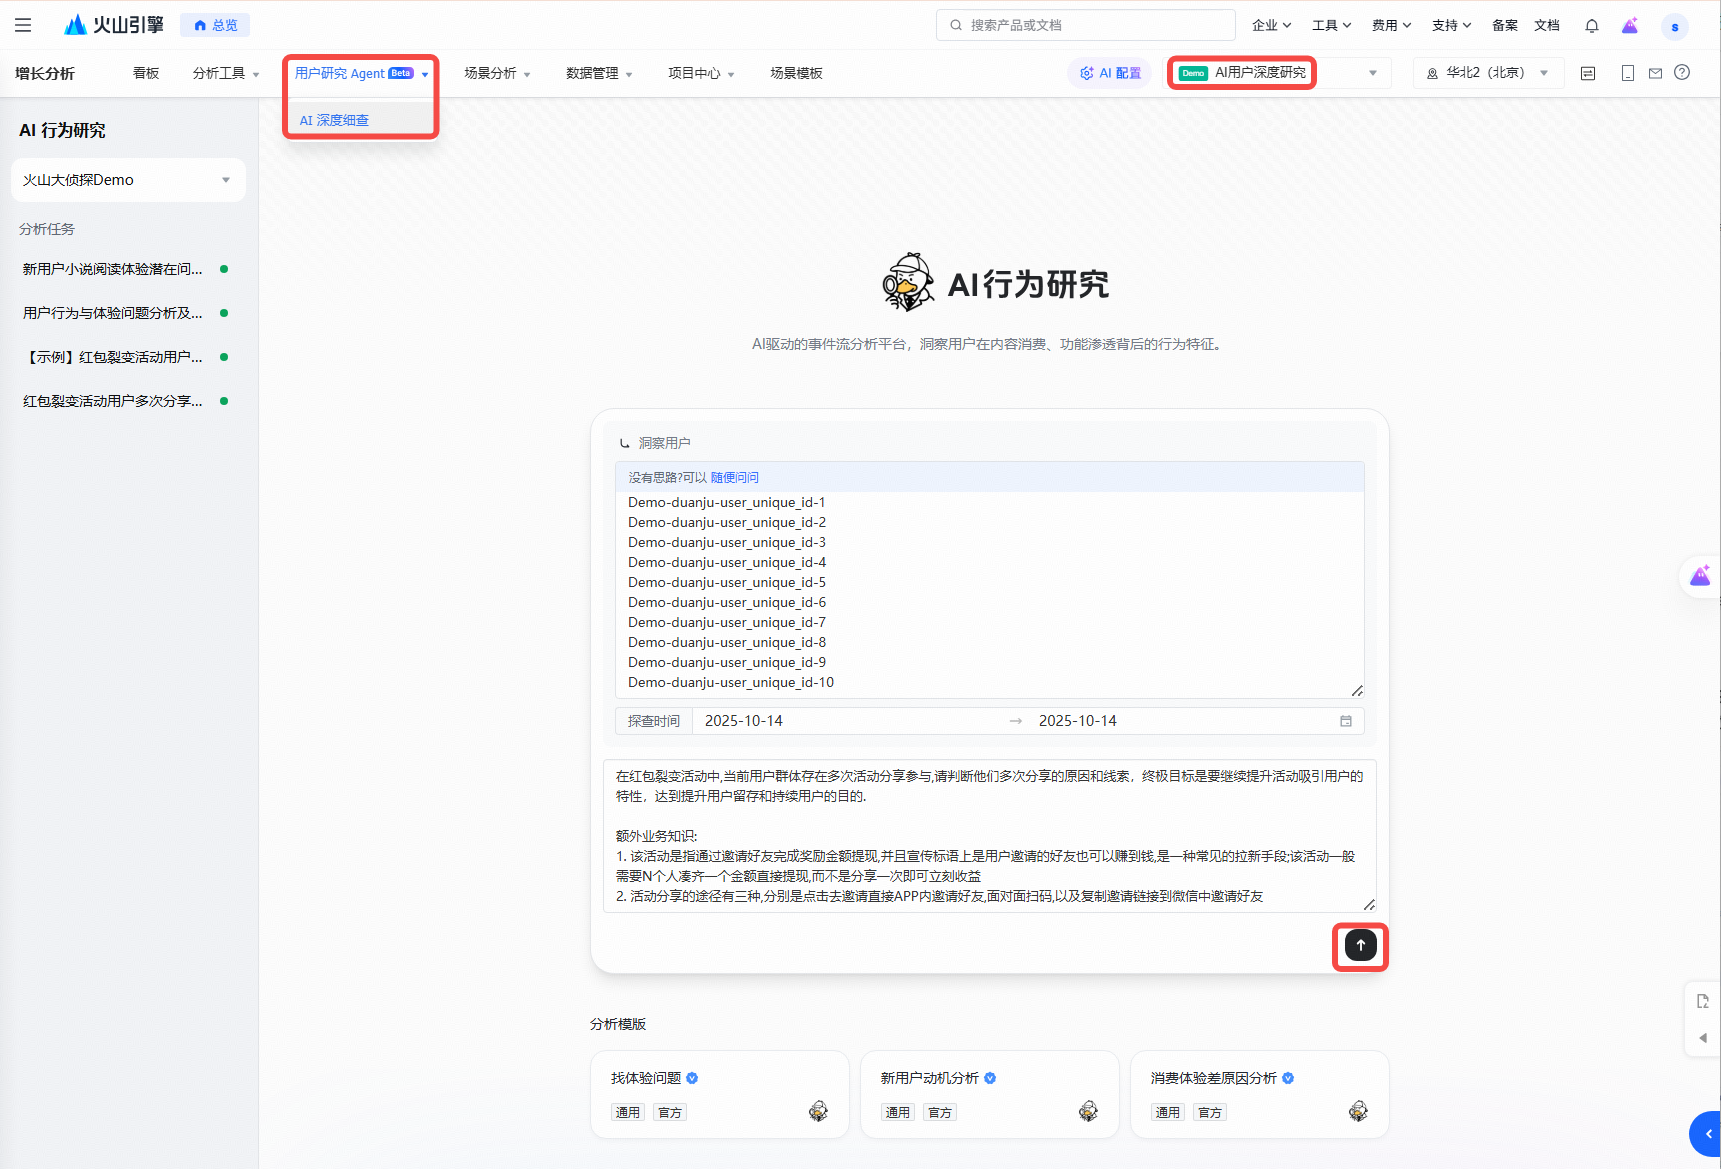Click the detective duck icon on 找体验问题 card
The image size is (1721, 1169).
[x=818, y=1111]
